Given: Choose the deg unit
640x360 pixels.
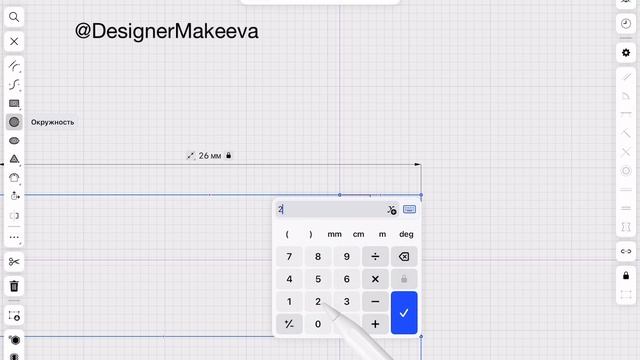Looking at the screenshot, I should point(406,234).
